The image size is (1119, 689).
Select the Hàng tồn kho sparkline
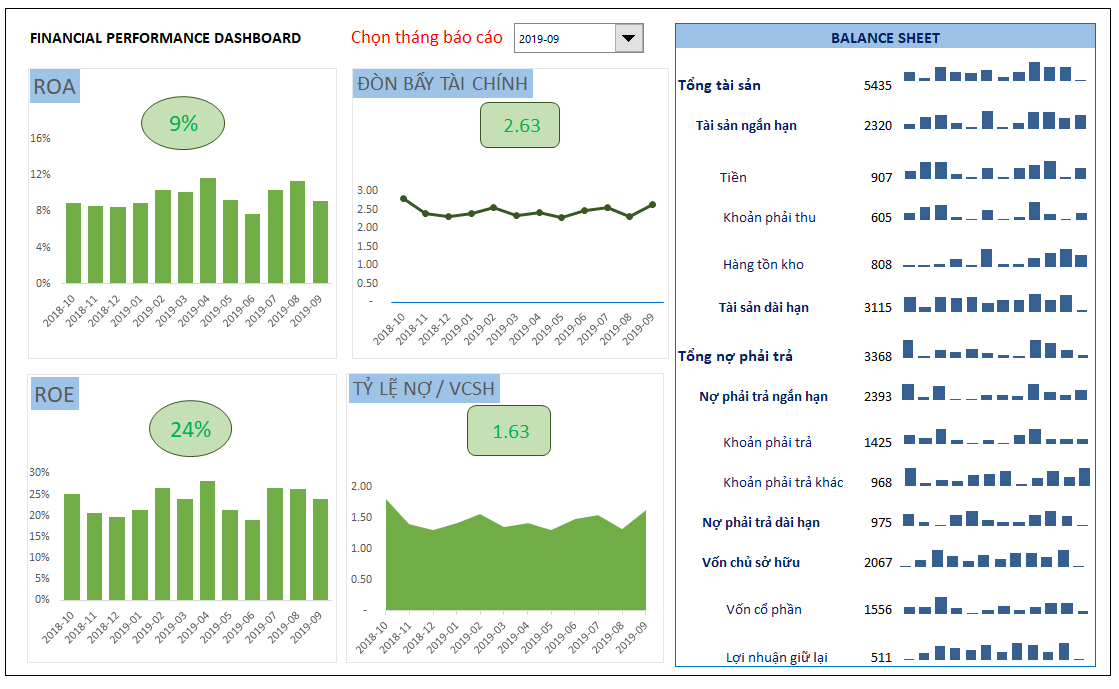pyautogui.click(x=994, y=258)
